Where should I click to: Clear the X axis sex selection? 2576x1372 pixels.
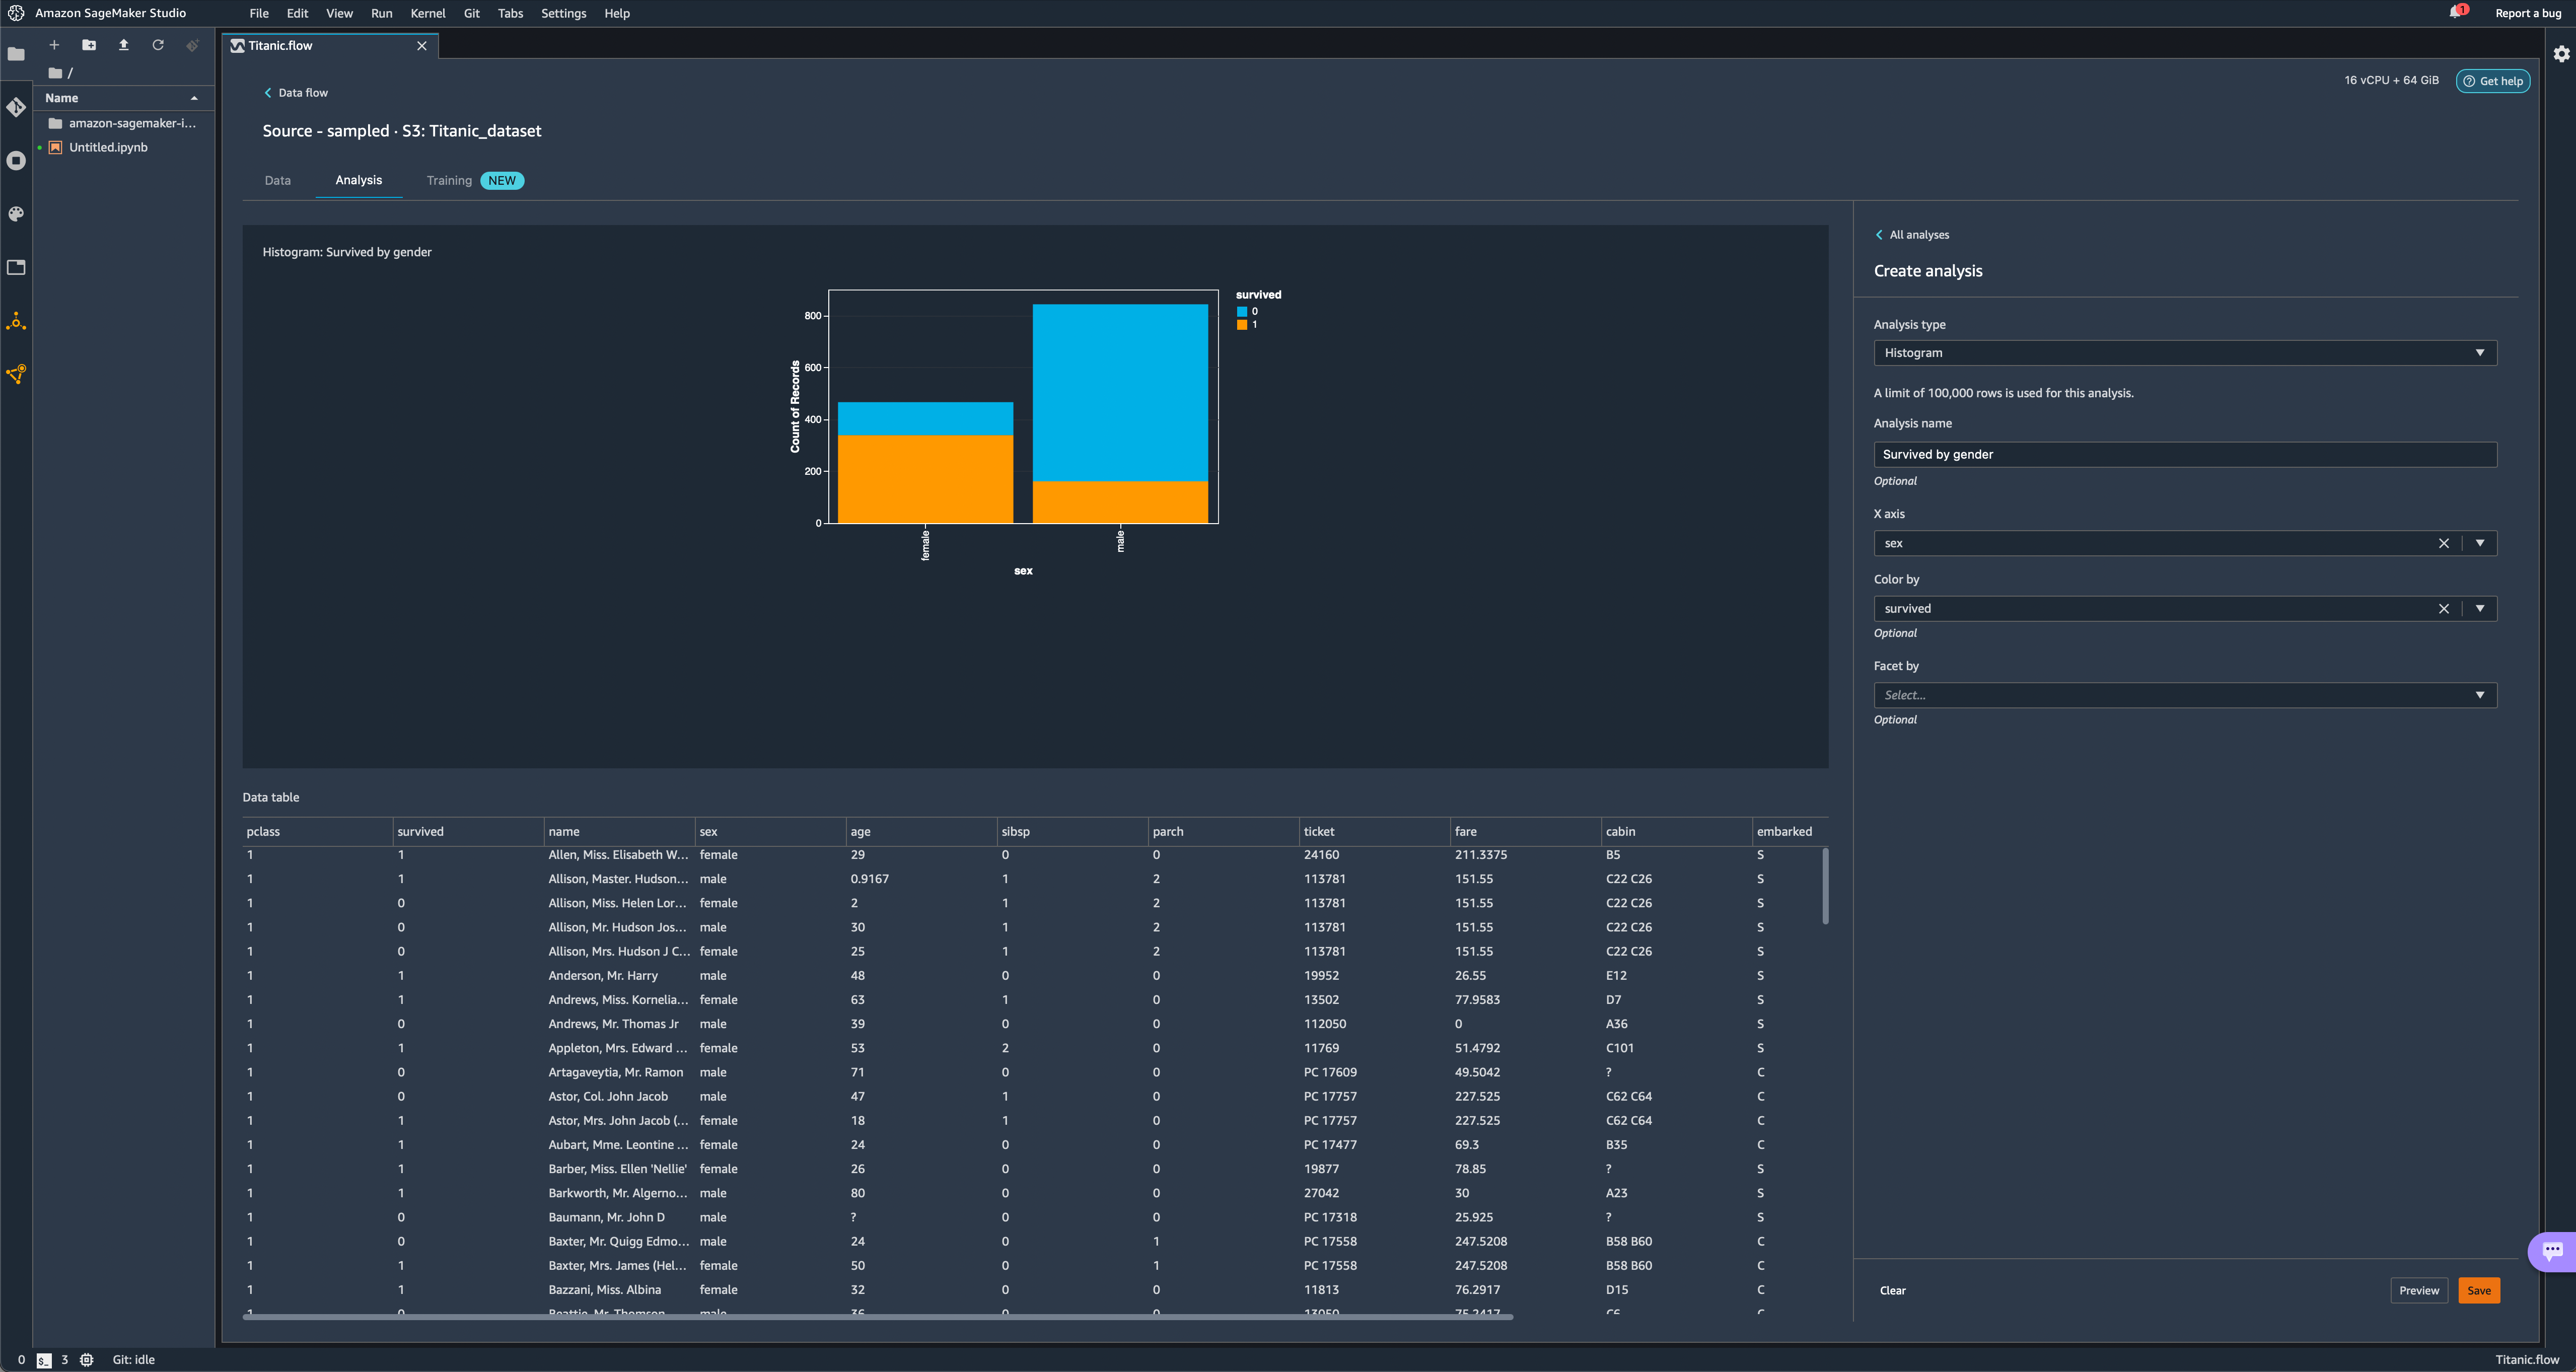tap(2443, 543)
